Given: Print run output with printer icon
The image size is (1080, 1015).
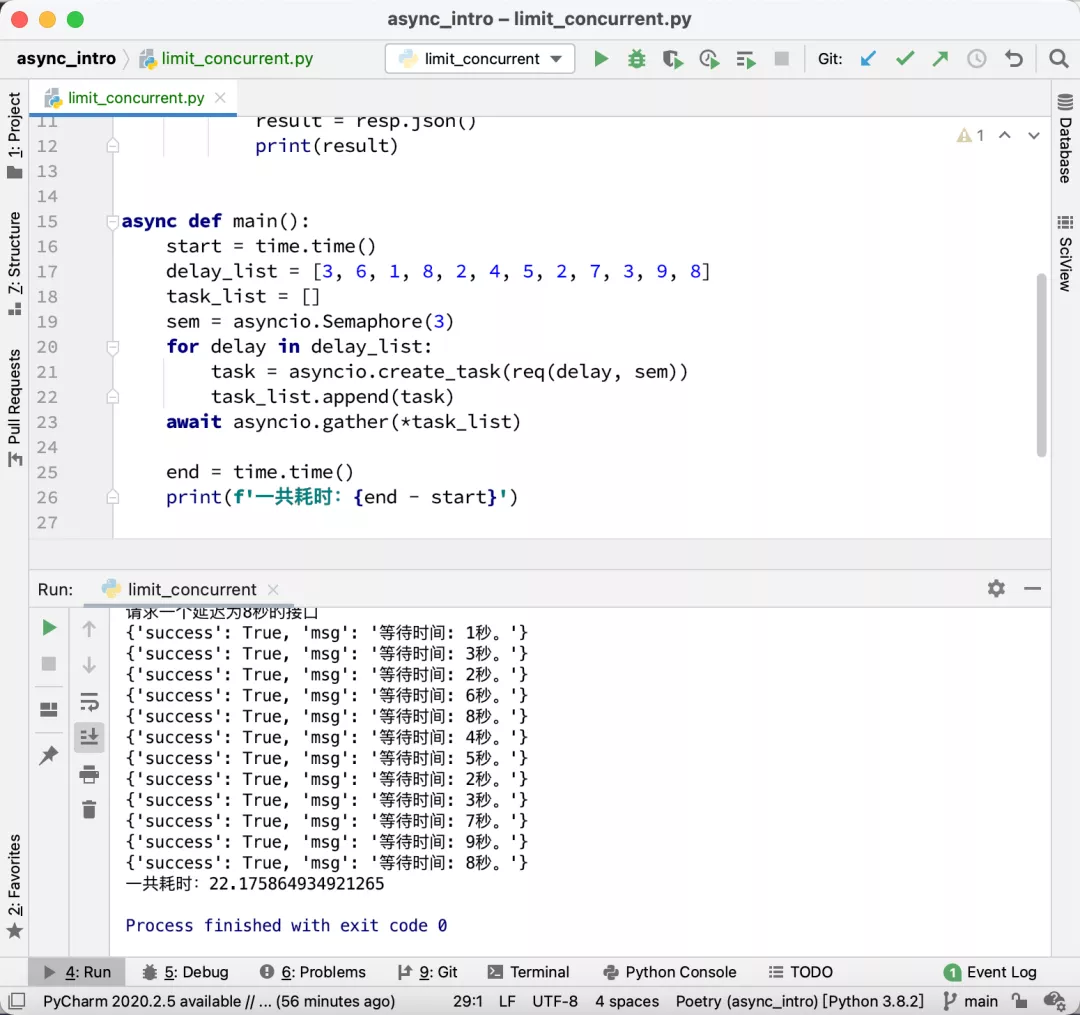Looking at the screenshot, I should pos(89,774).
